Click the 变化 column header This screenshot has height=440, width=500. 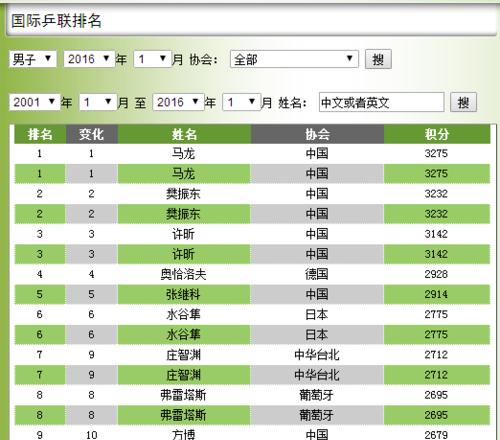click(x=92, y=134)
